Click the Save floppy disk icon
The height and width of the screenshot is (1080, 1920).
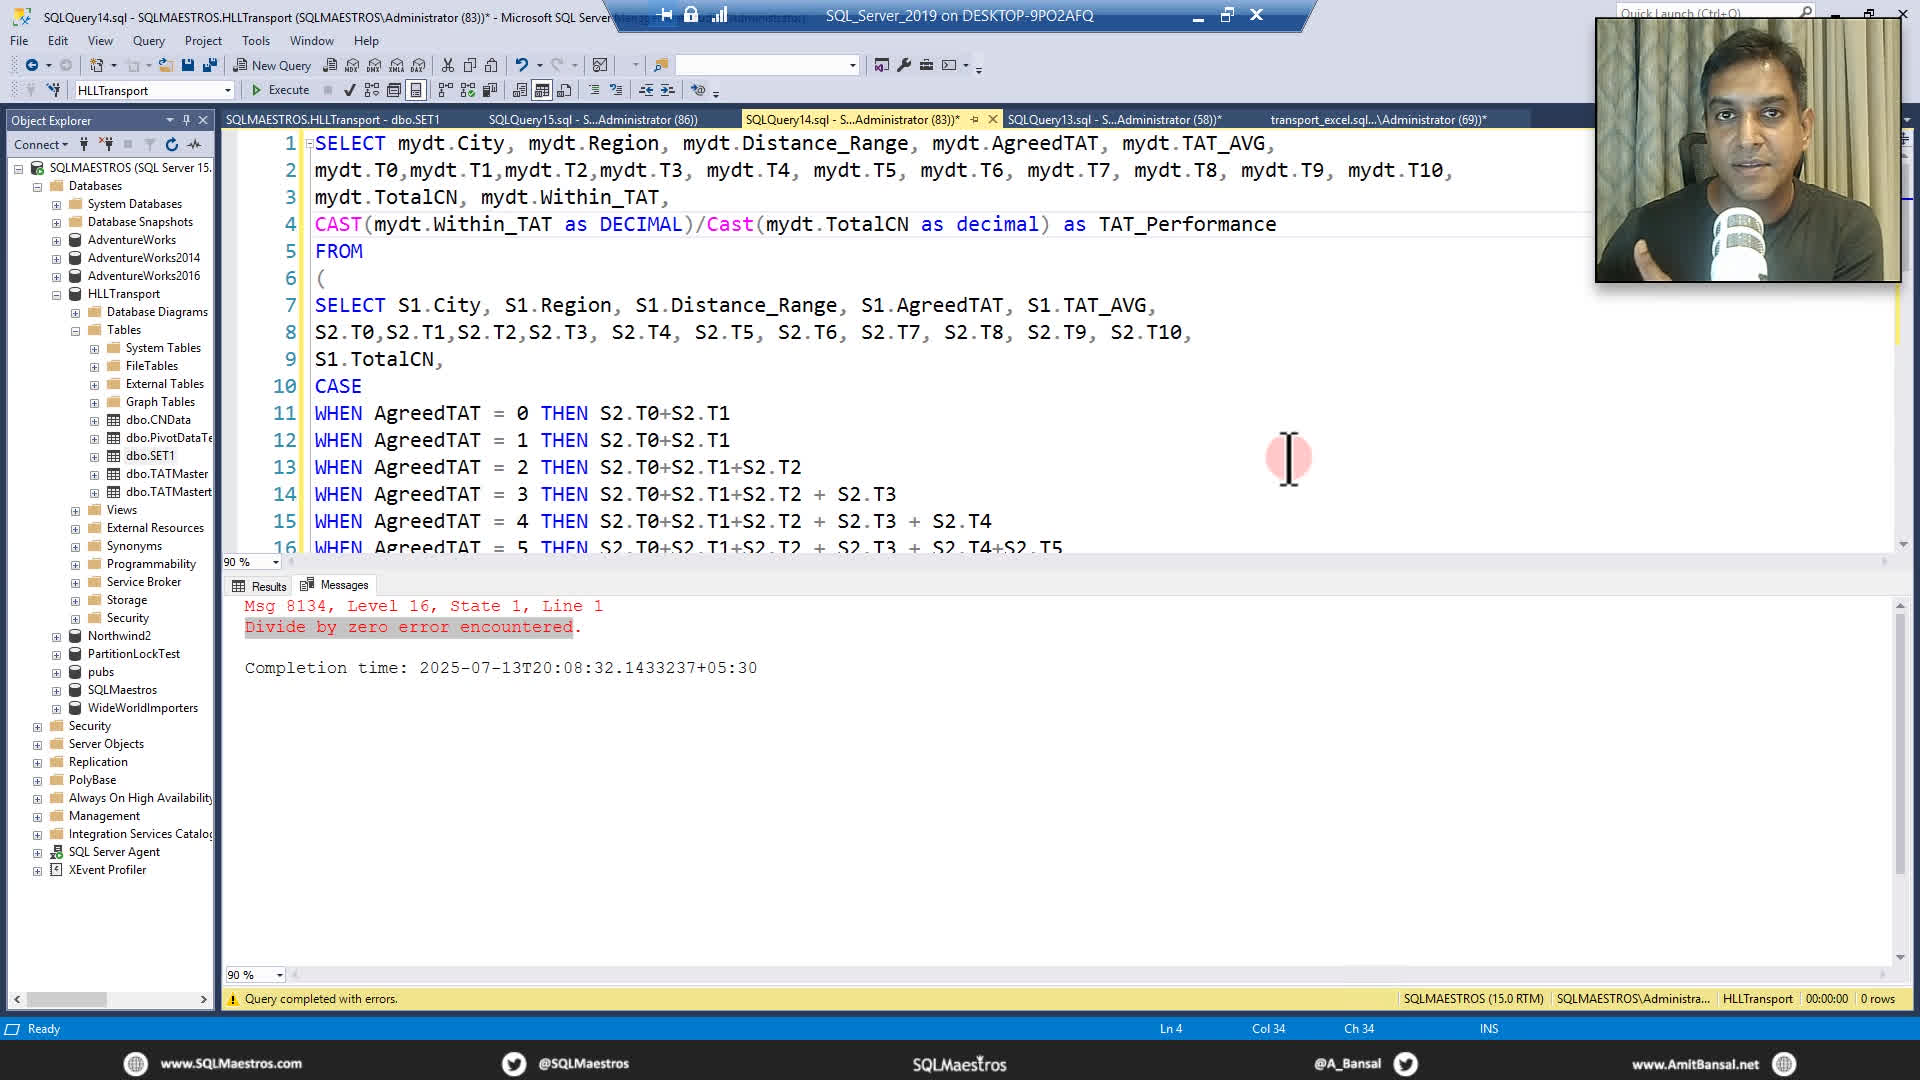tap(187, 65)
